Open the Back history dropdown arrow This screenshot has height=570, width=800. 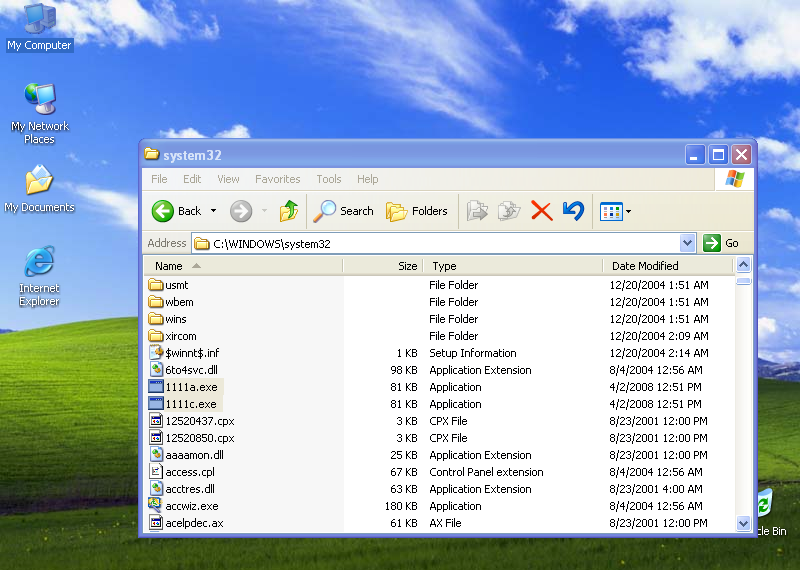pos(214,211)
